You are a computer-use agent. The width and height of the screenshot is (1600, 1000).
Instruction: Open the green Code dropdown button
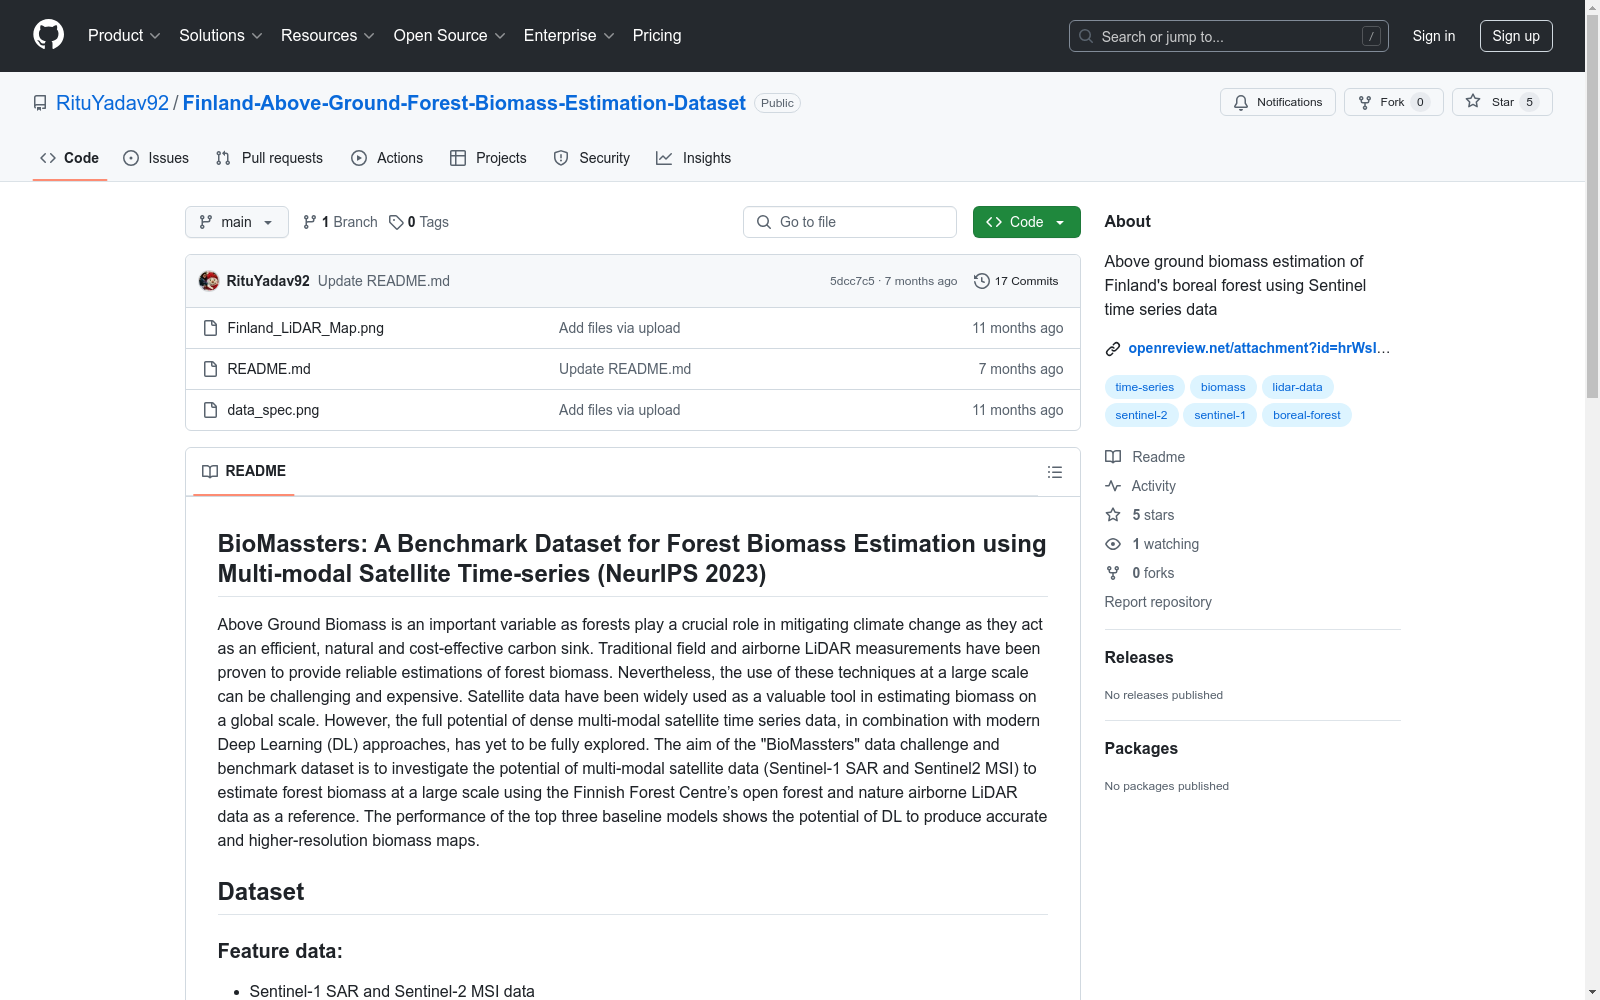(1026, 222)
